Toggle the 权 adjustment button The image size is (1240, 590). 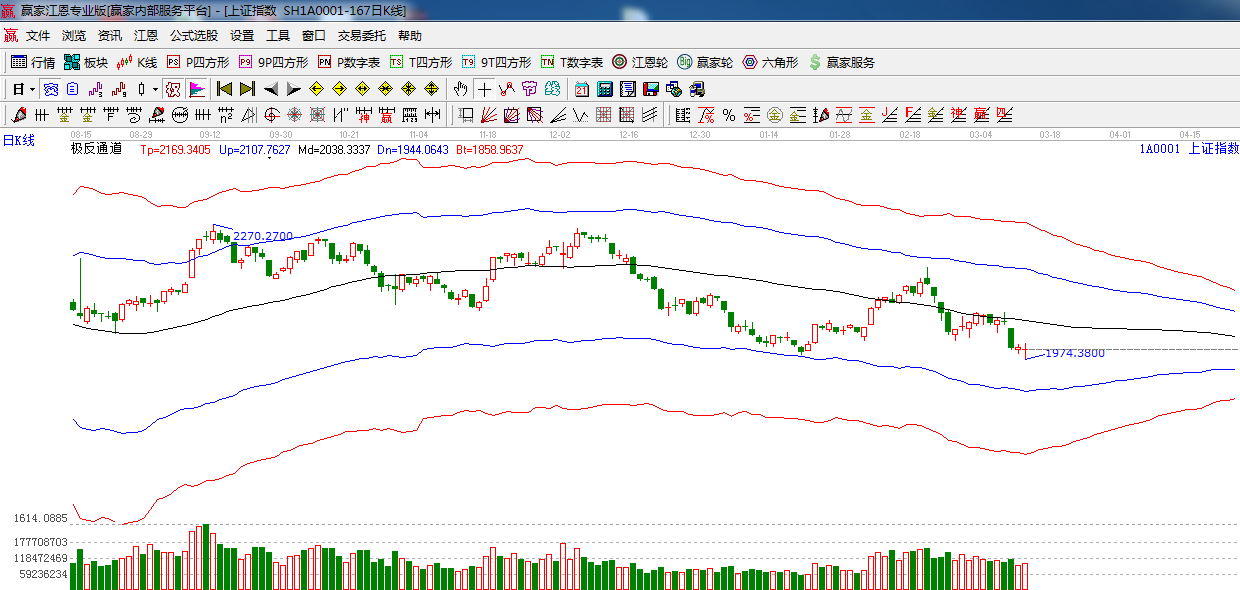[x=172, y=89]
